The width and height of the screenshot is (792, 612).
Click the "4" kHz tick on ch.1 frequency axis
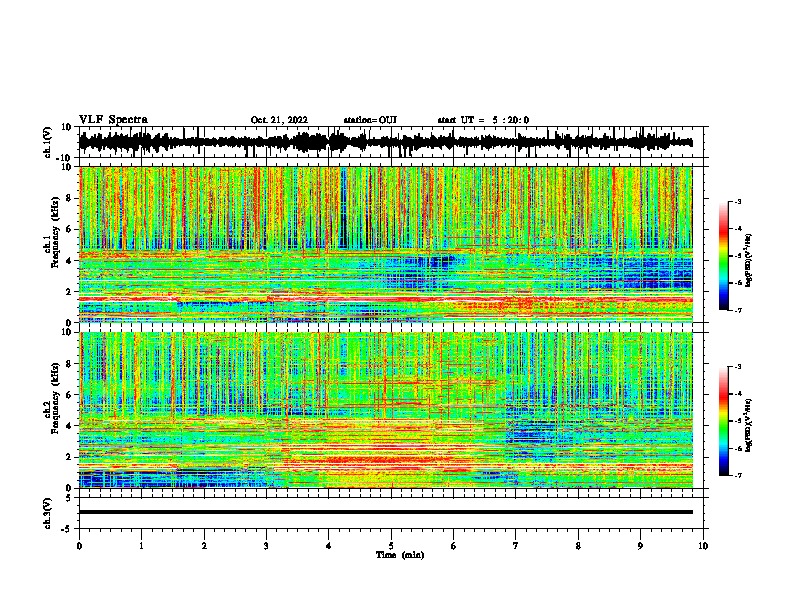(x=69, y=261)
